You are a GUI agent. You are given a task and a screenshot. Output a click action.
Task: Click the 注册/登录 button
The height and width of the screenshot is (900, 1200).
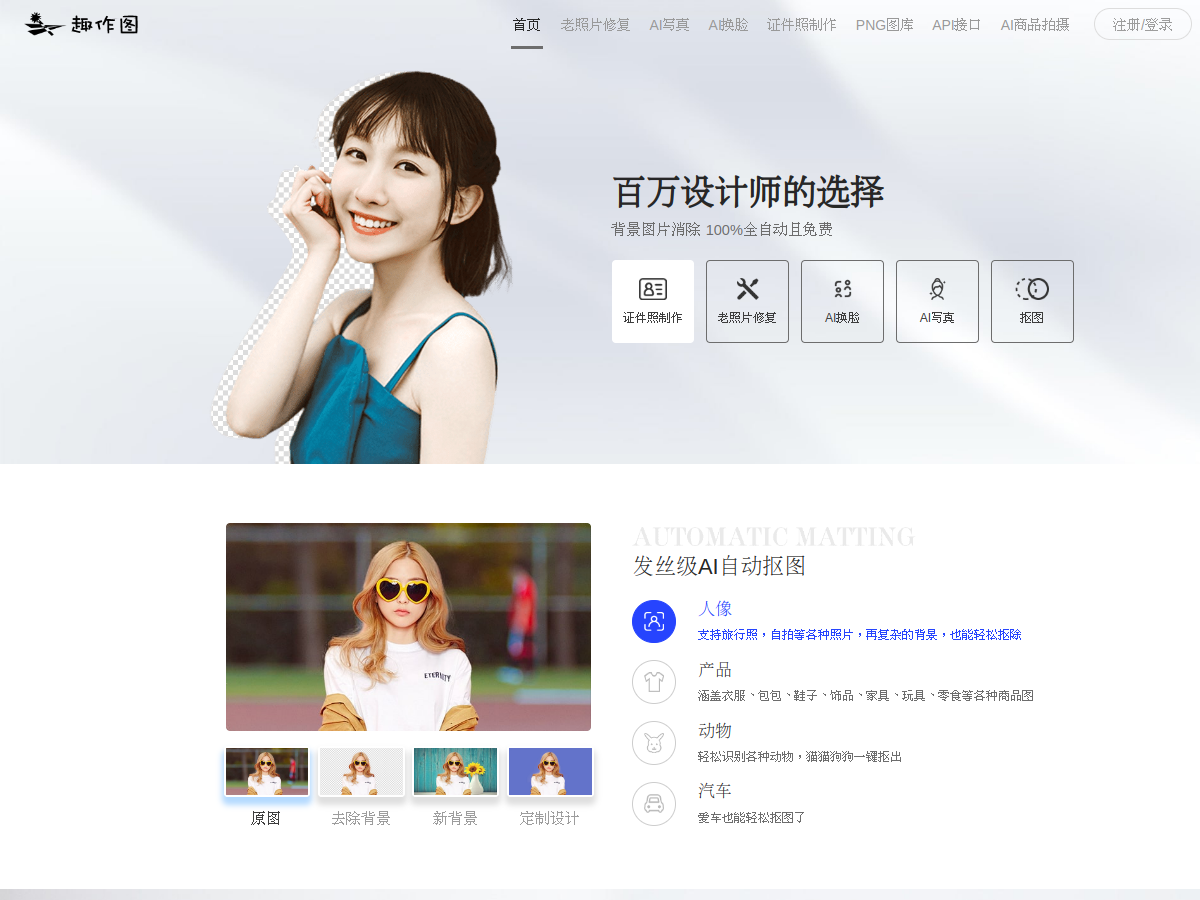point(1143,25)
